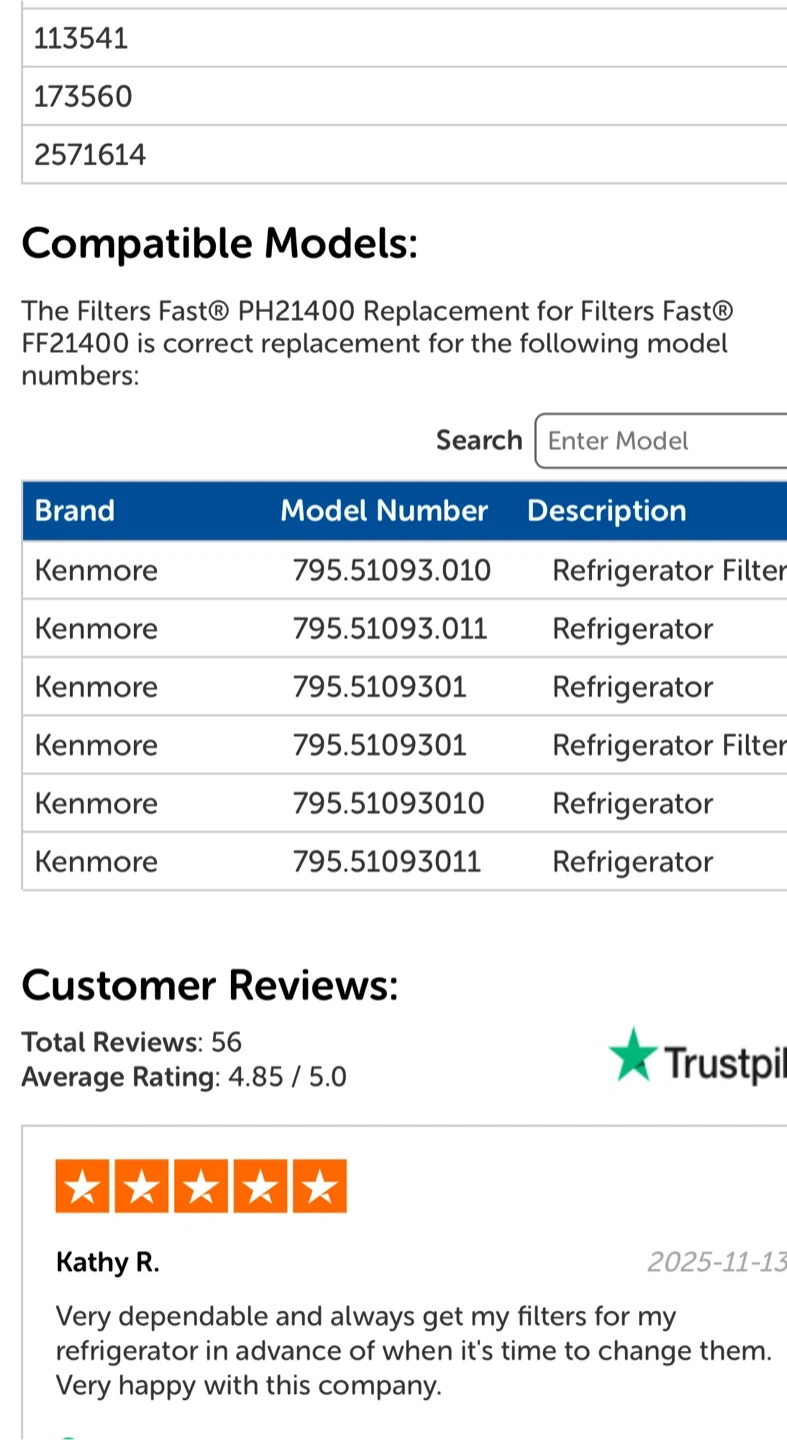
Task: Select model 795.51093.010 row
Action: 392,571
